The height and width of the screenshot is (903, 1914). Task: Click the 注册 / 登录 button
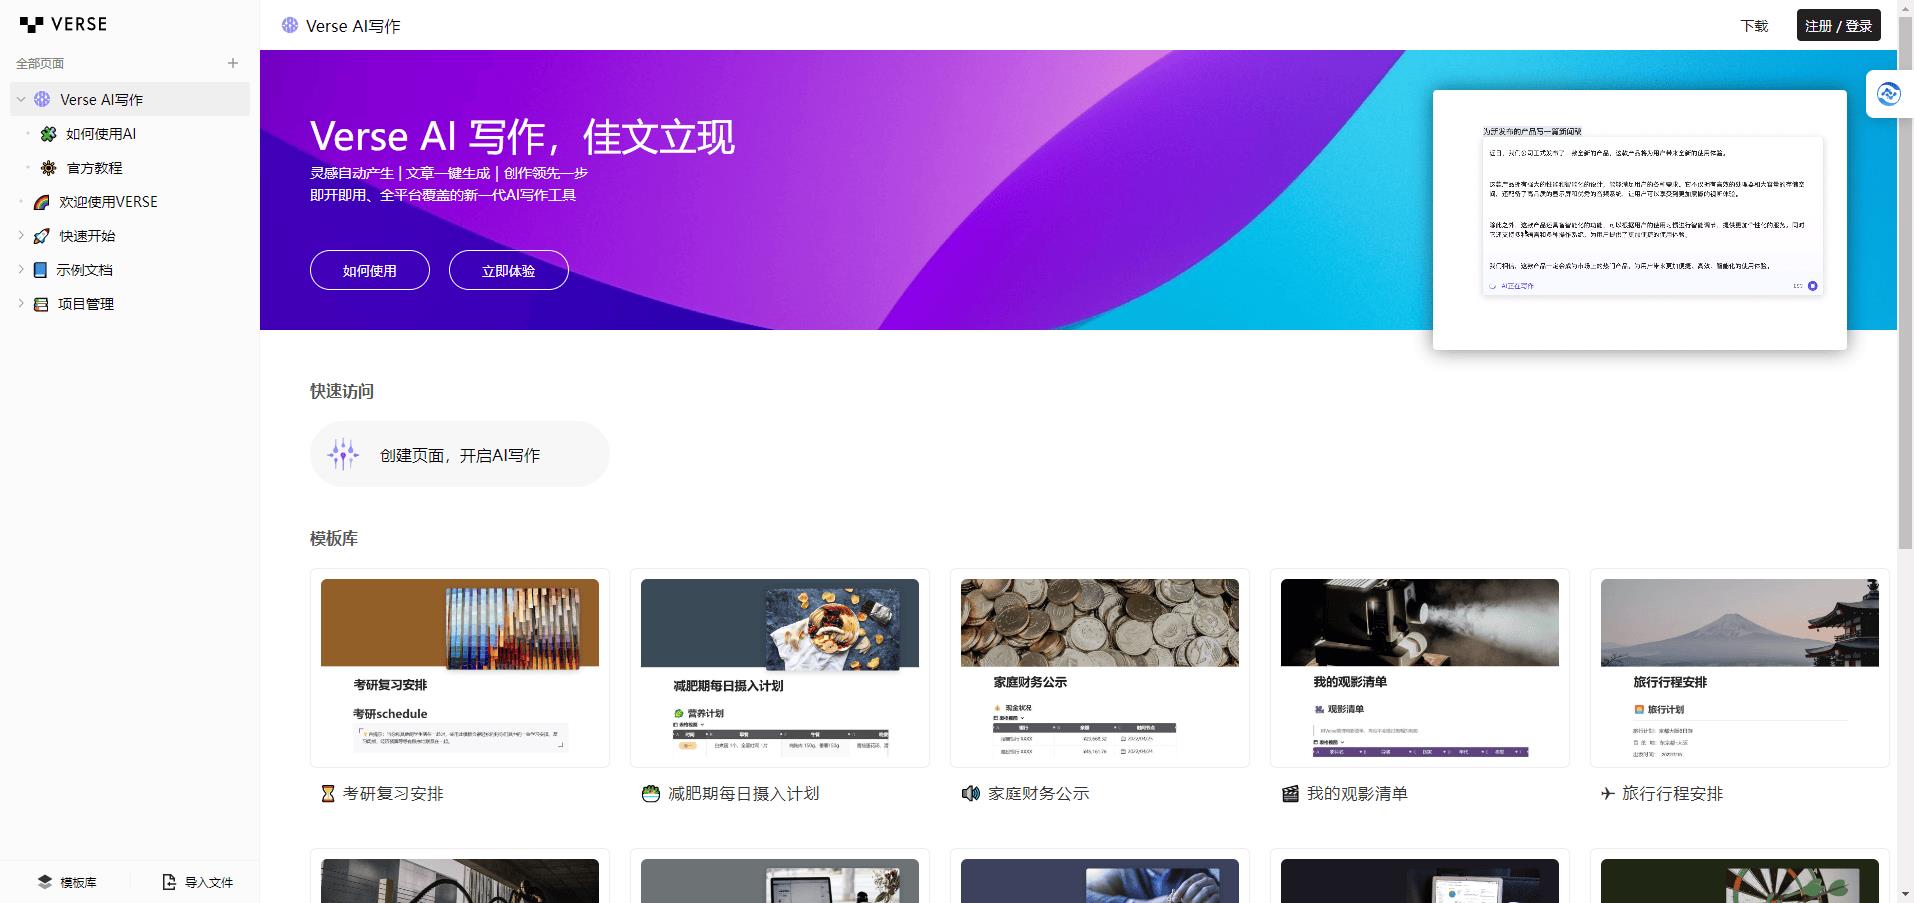[x=1838, y=26]
